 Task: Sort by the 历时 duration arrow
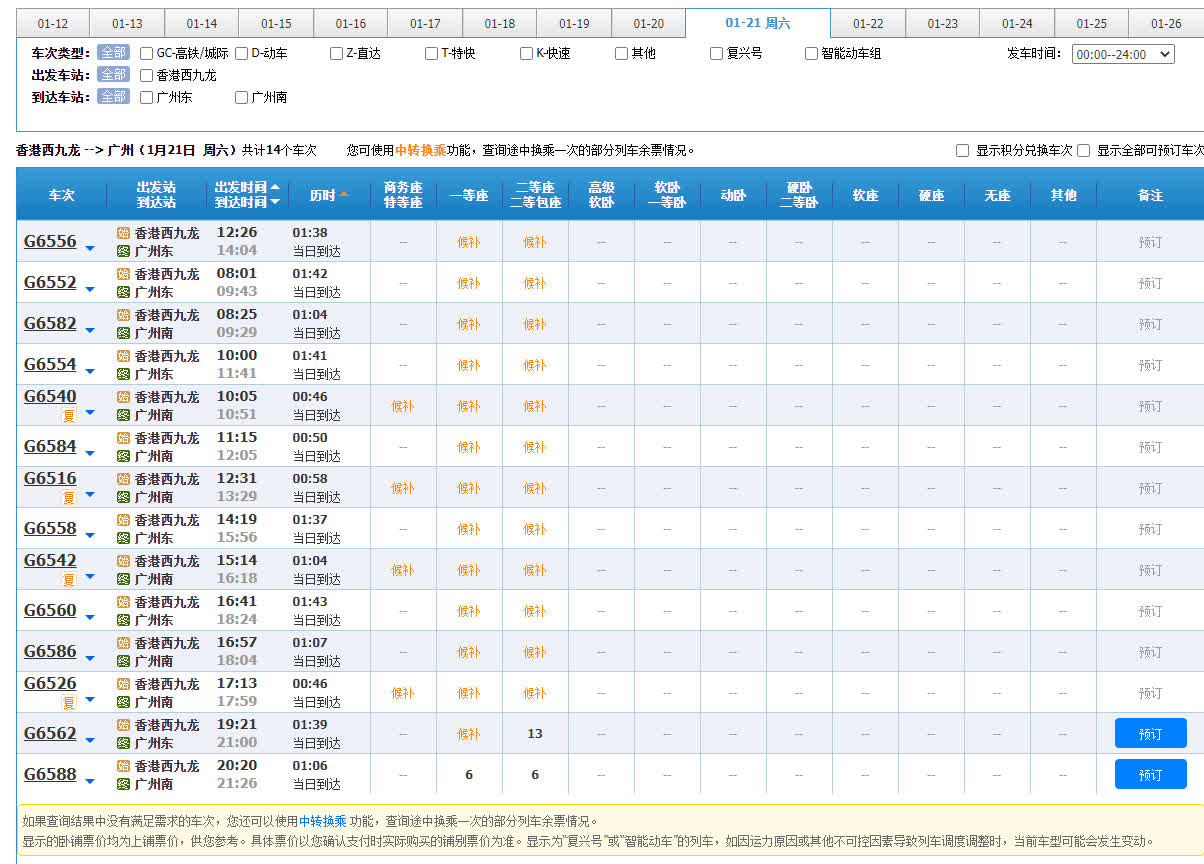tap(344, 195)
